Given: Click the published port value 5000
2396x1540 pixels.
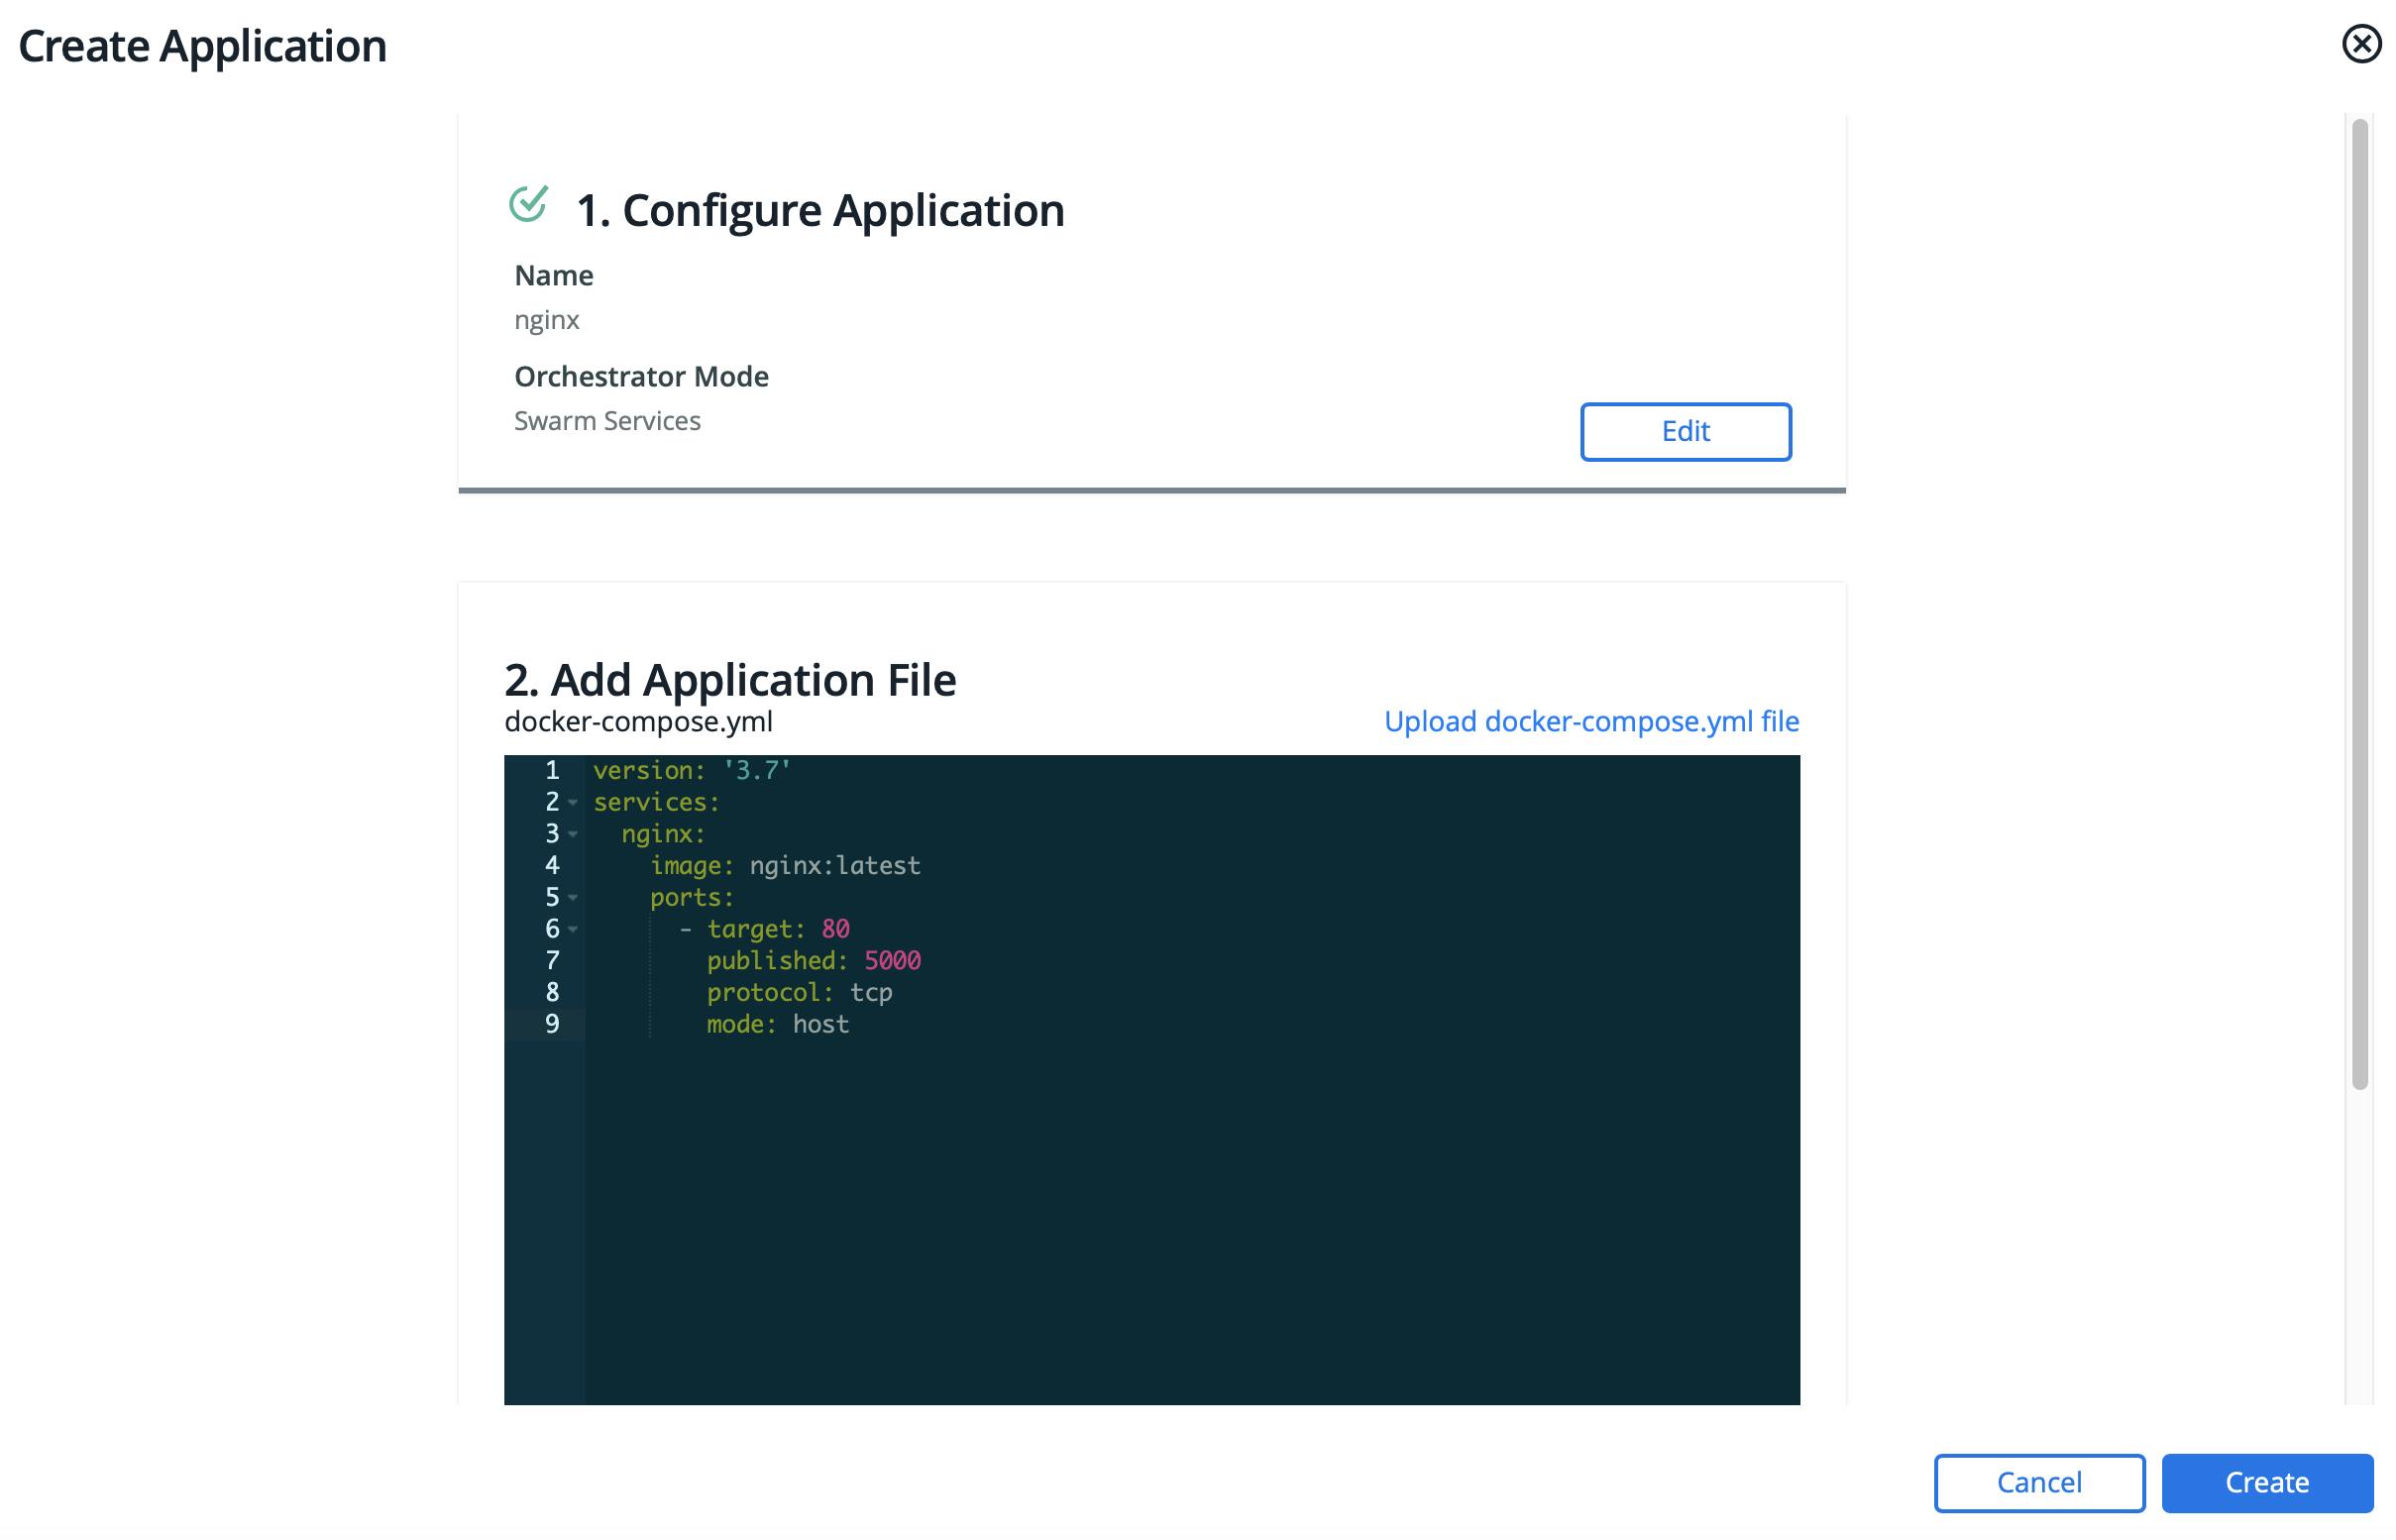Looking at the screenshot, I should 892,961.
